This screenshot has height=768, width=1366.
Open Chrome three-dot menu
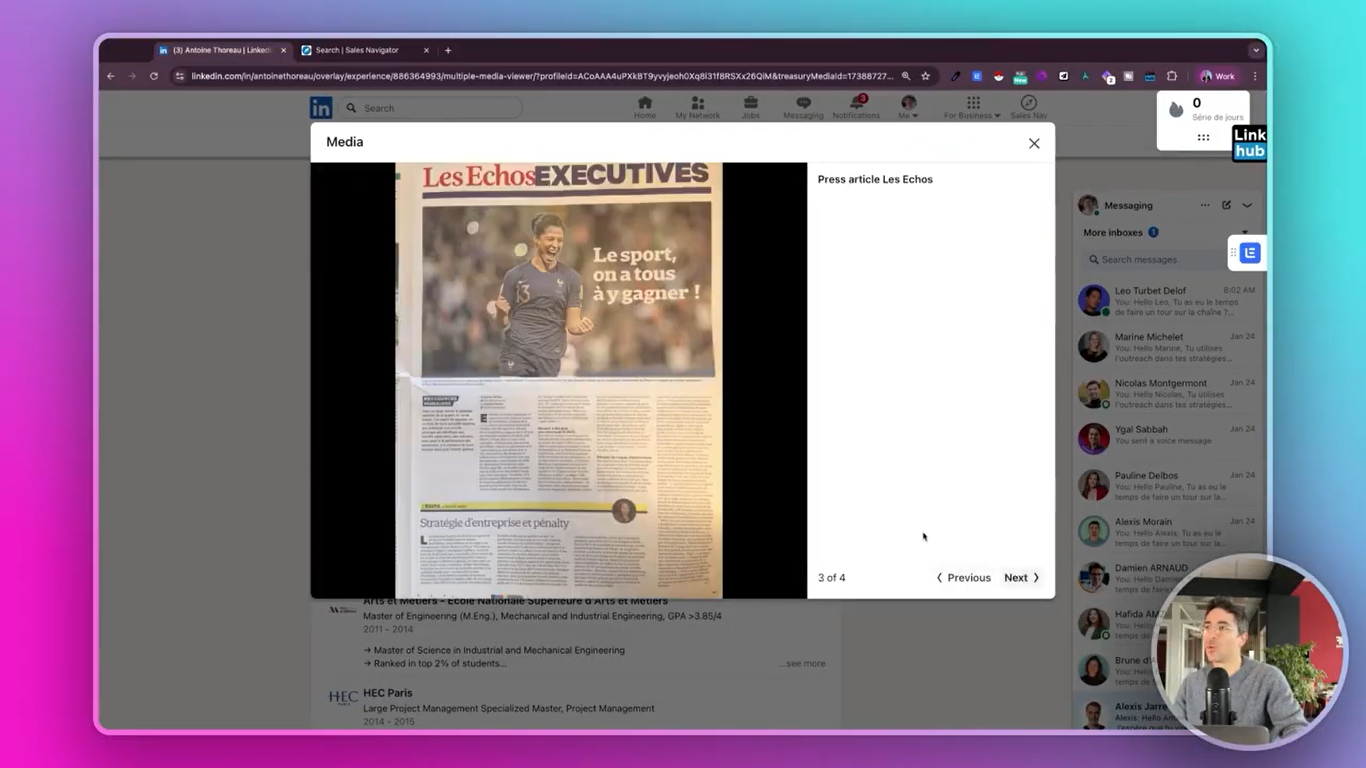(1255, 76)
